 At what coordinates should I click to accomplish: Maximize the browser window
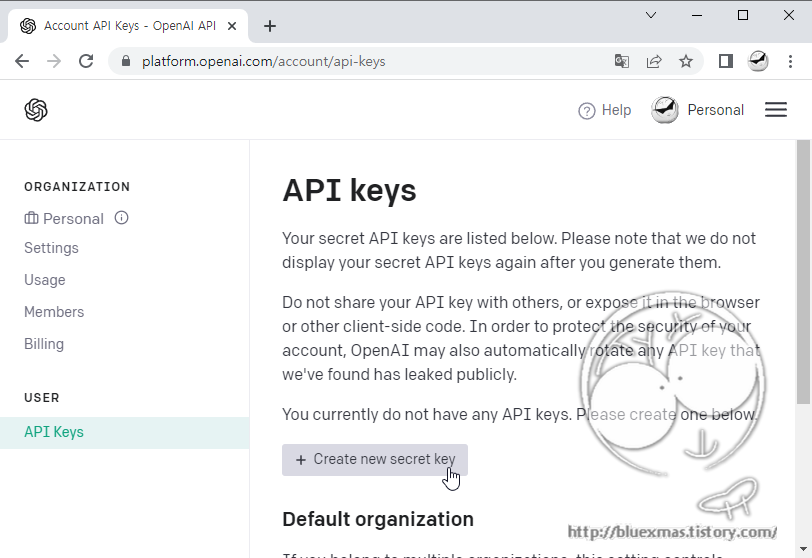[x=743, y=15]
